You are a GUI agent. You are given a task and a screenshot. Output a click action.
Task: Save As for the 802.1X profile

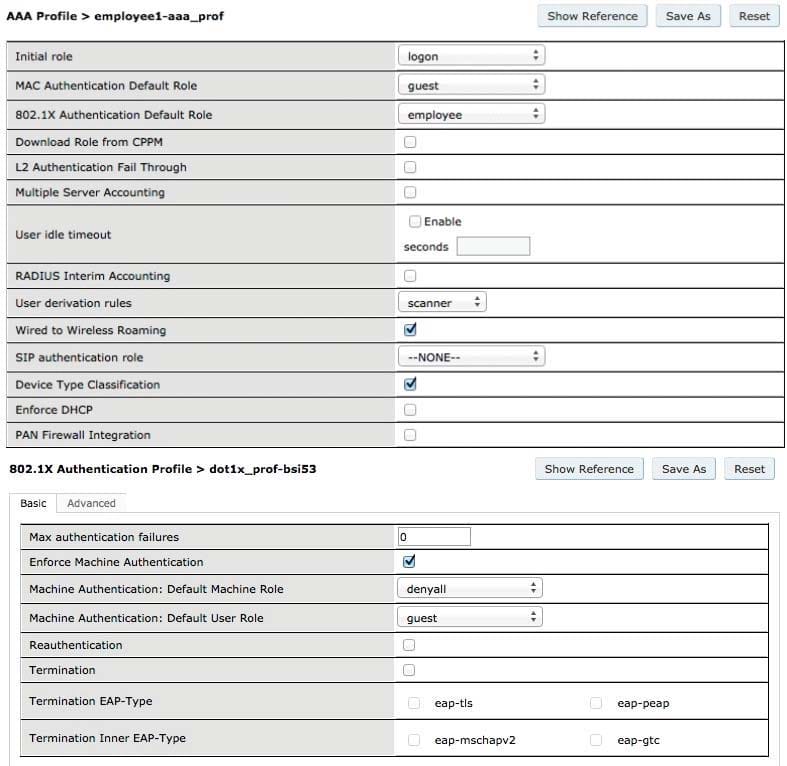coord(684,469)
